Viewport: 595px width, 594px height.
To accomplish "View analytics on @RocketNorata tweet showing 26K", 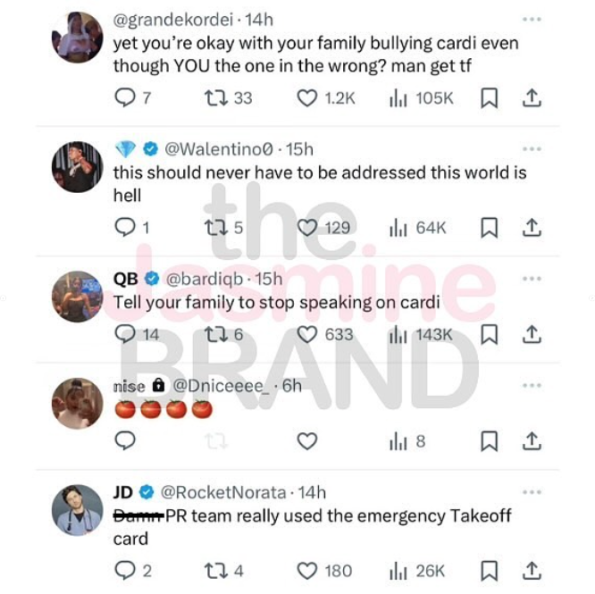I will [417, 571].
